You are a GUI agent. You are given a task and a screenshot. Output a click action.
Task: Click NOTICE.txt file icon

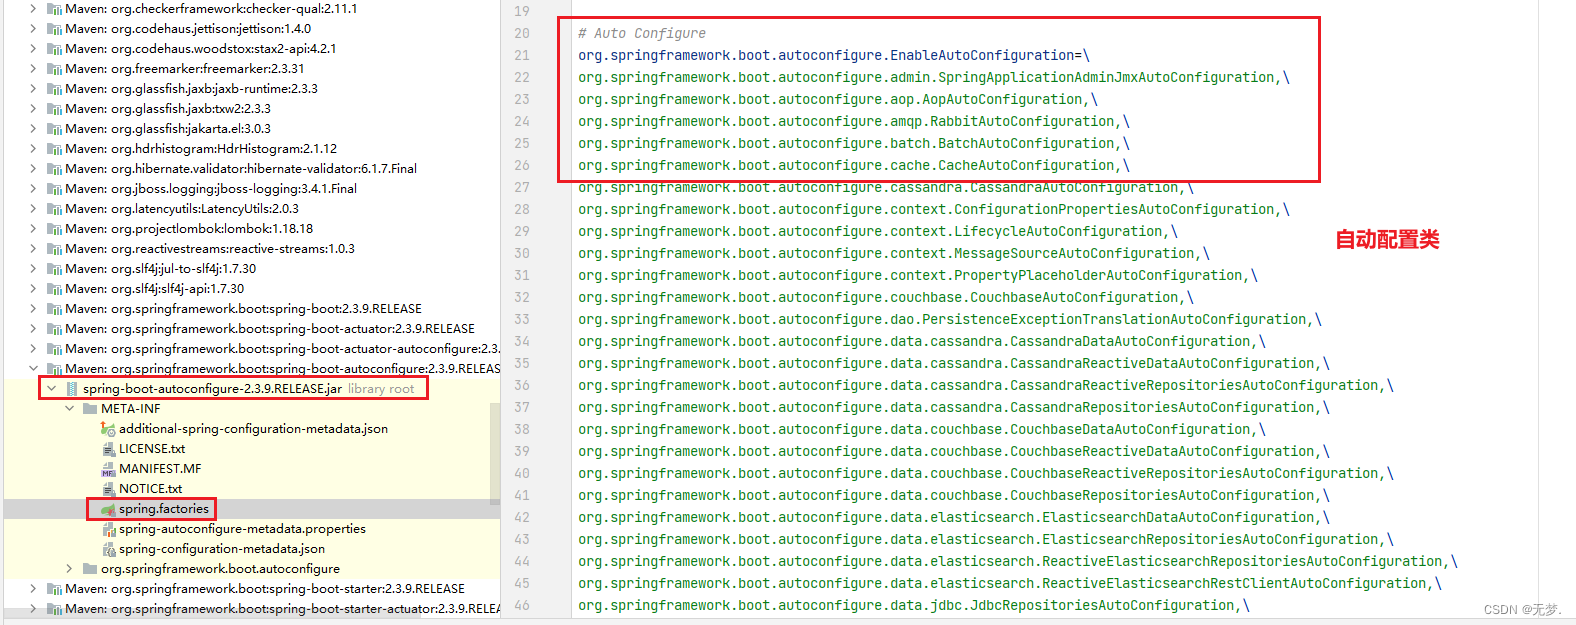[108, 488]
